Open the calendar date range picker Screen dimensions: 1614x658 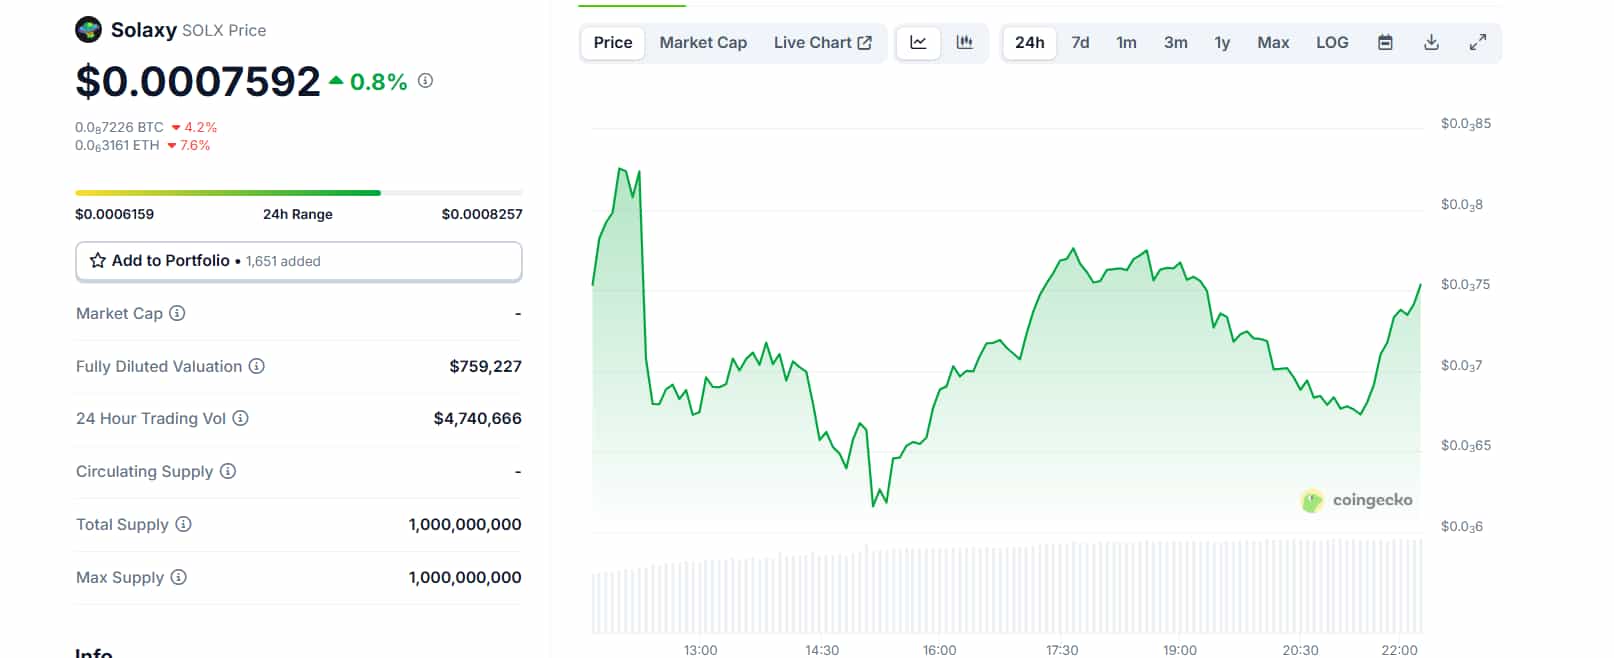pyautogui.click(x=1385, y=42)
